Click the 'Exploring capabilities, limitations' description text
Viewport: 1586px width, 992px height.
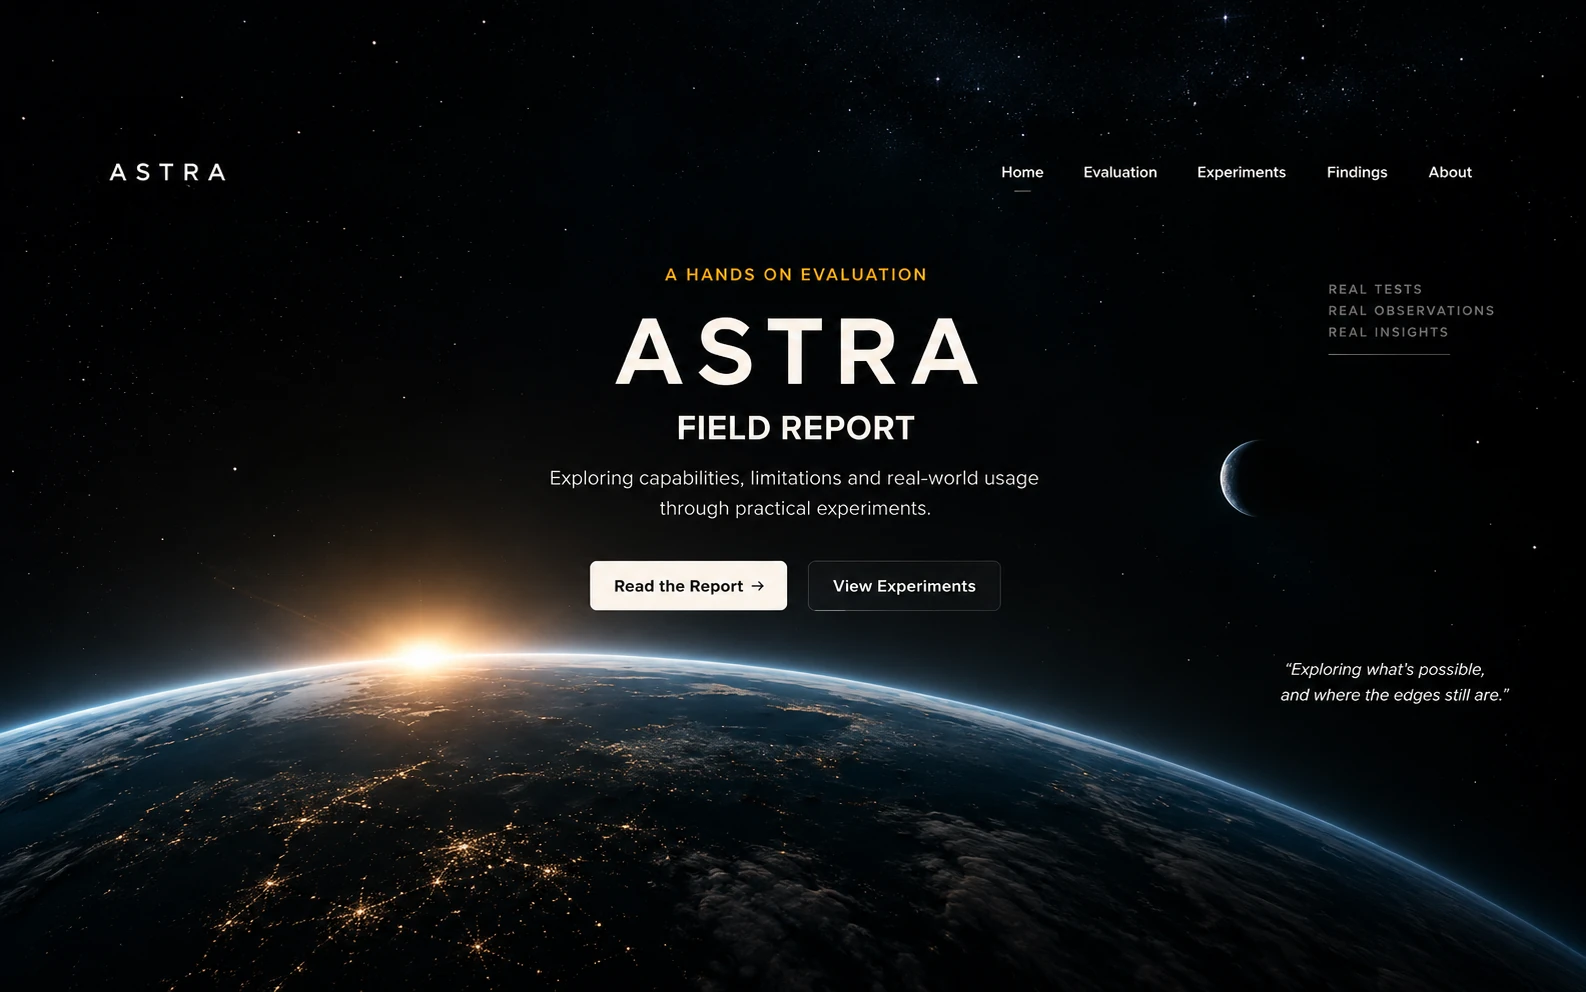[x=794, y=493]
